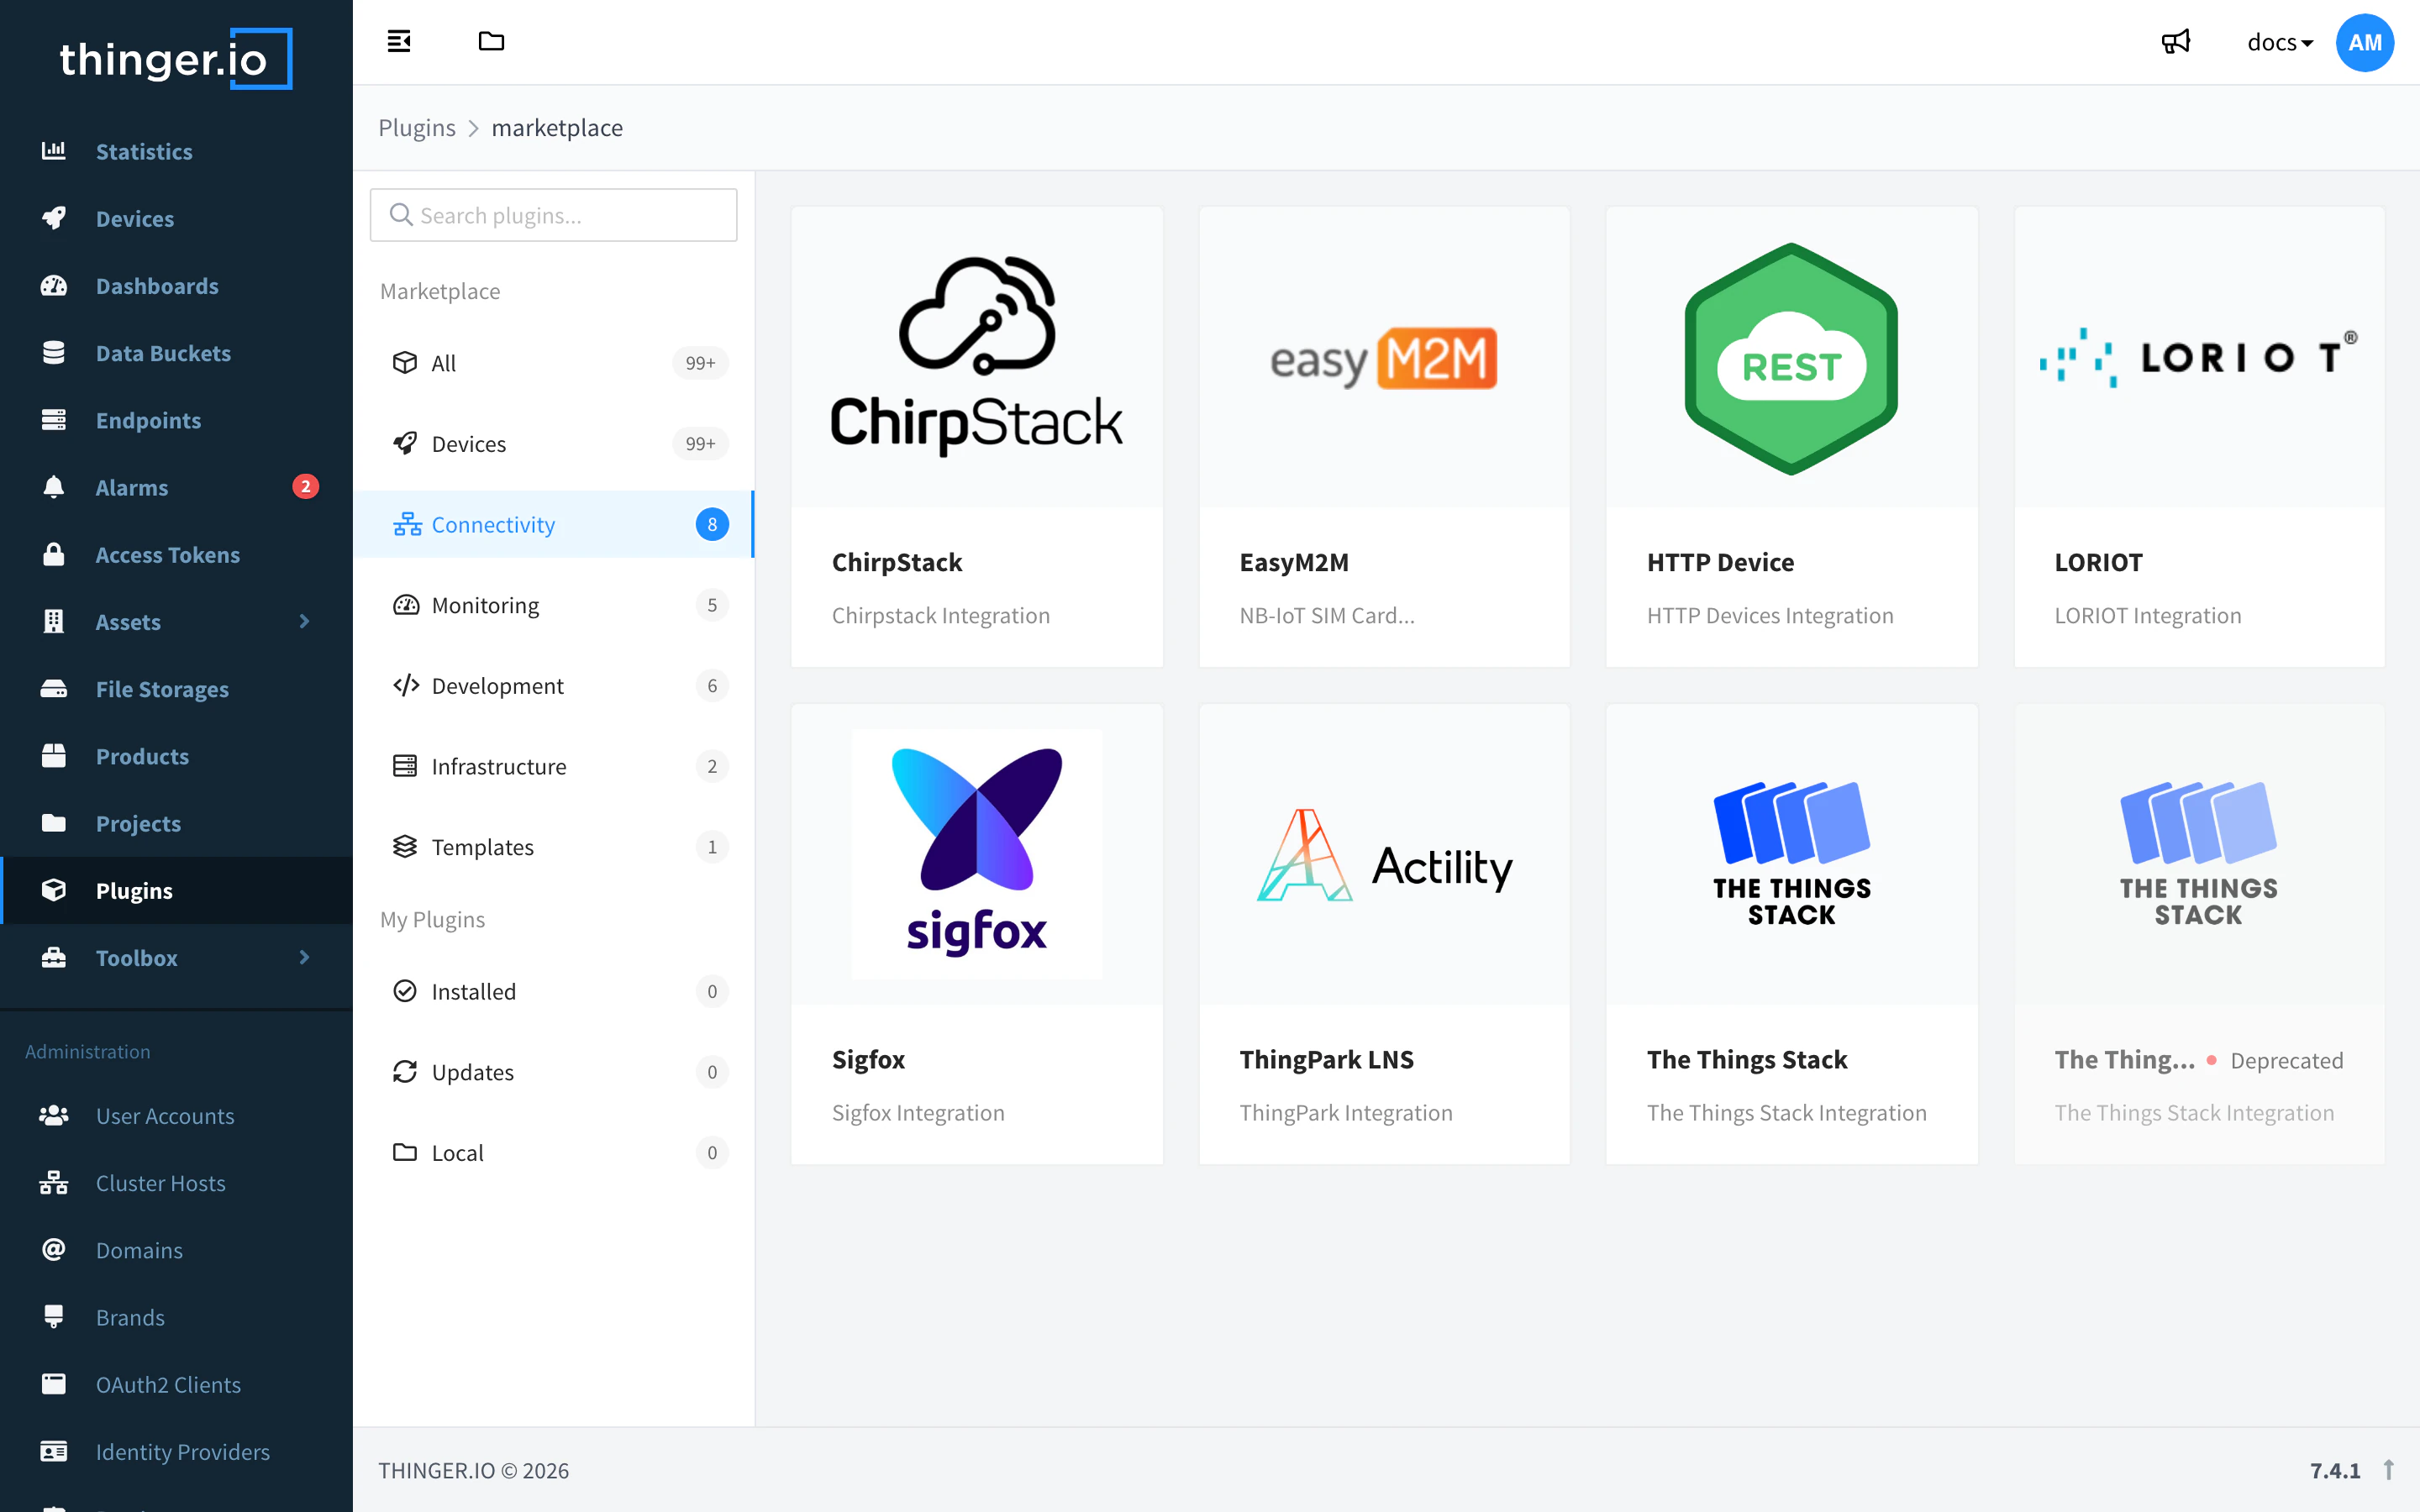Click the File Storages drive icon
The image size is (2420, 1512).
point(54,689)
